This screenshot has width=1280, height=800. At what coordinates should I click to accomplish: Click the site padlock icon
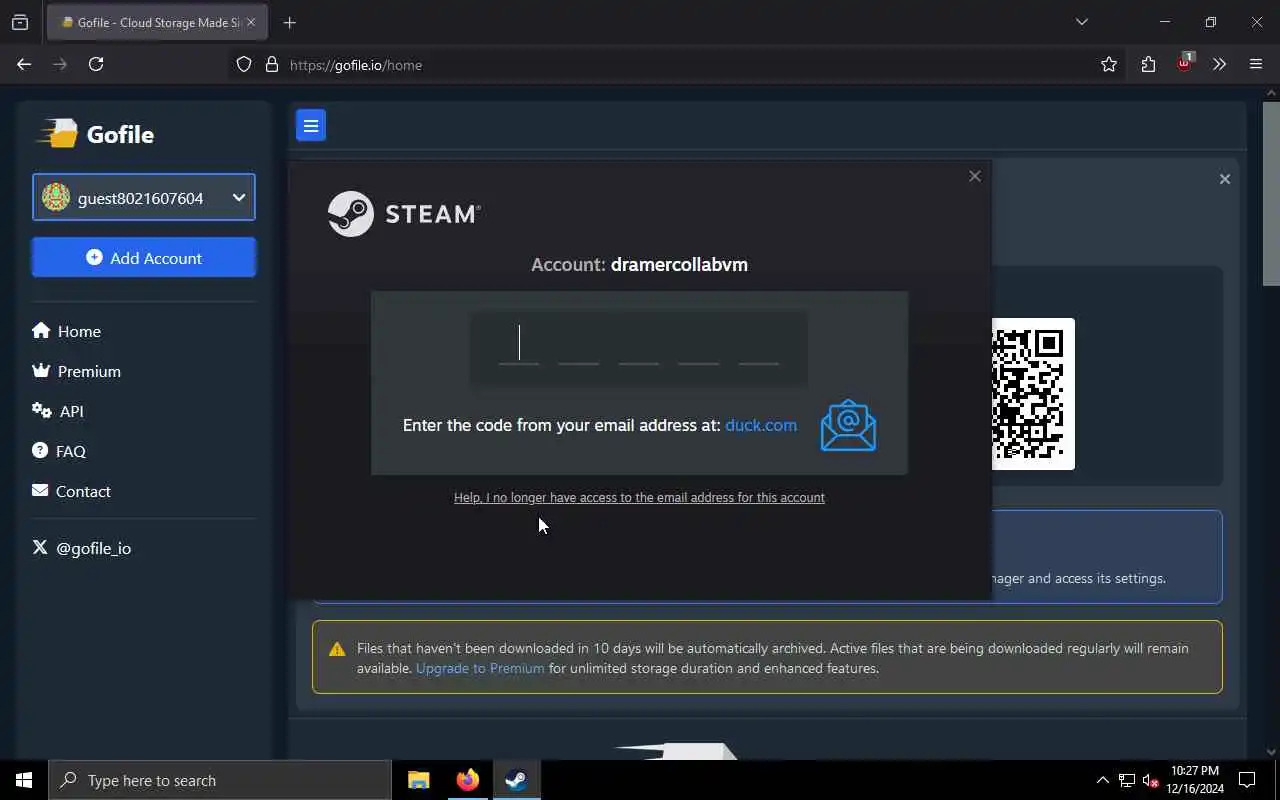tap(271, 65)
